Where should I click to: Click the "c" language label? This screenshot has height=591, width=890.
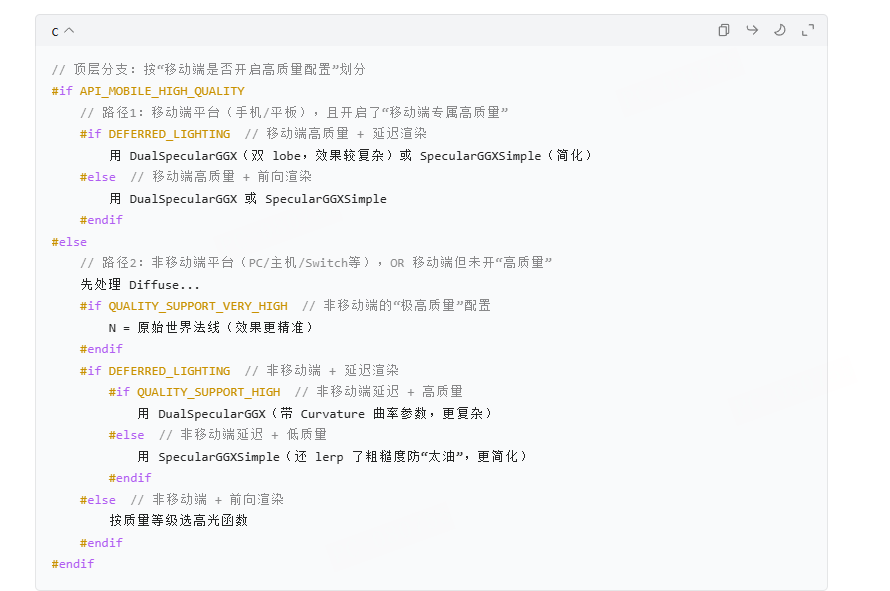55,31
